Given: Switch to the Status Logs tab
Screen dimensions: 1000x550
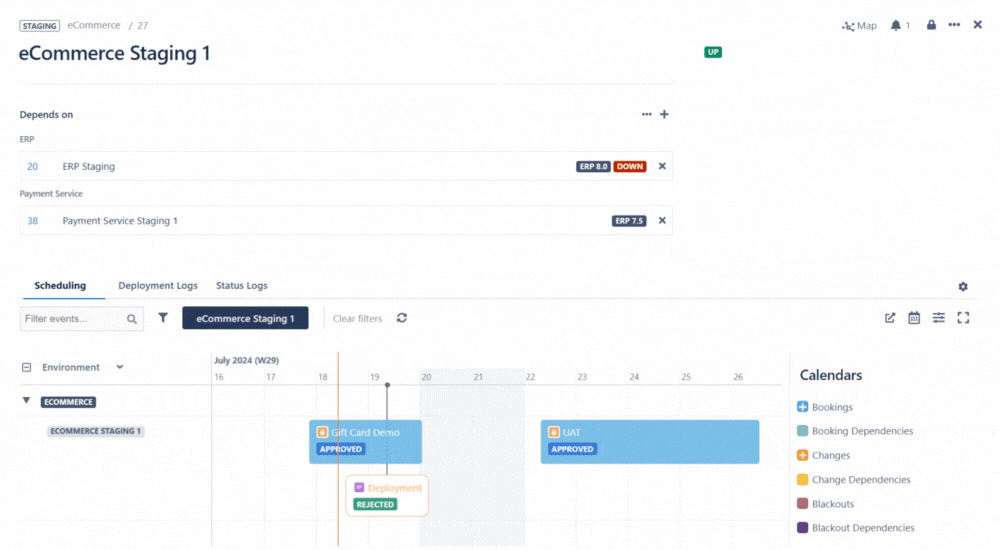Looking at the screenshot, I should tap(241, 286).
